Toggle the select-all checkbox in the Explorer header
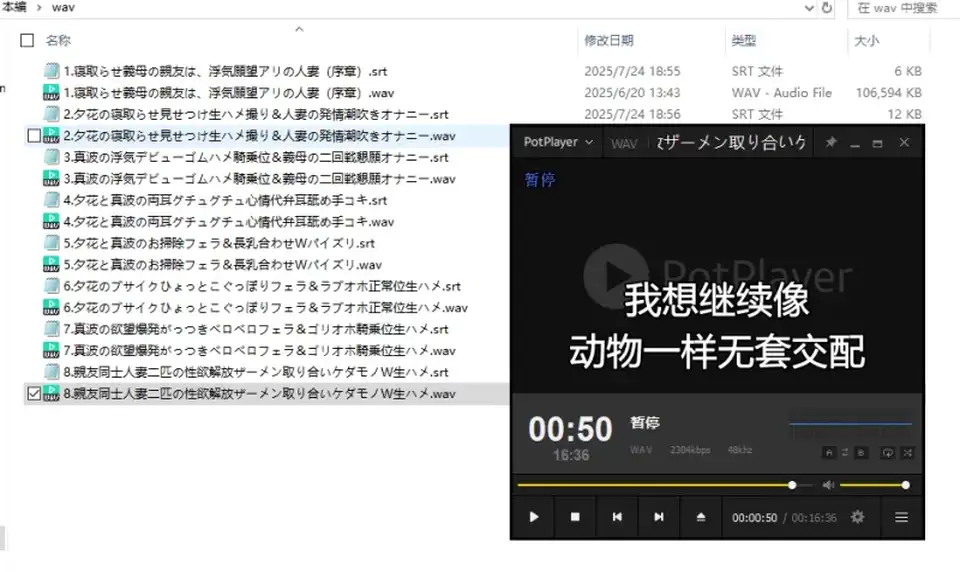Image resolution: width=960 pixels, height=572 pixels. pyautogui.click(x=27, y=40)
